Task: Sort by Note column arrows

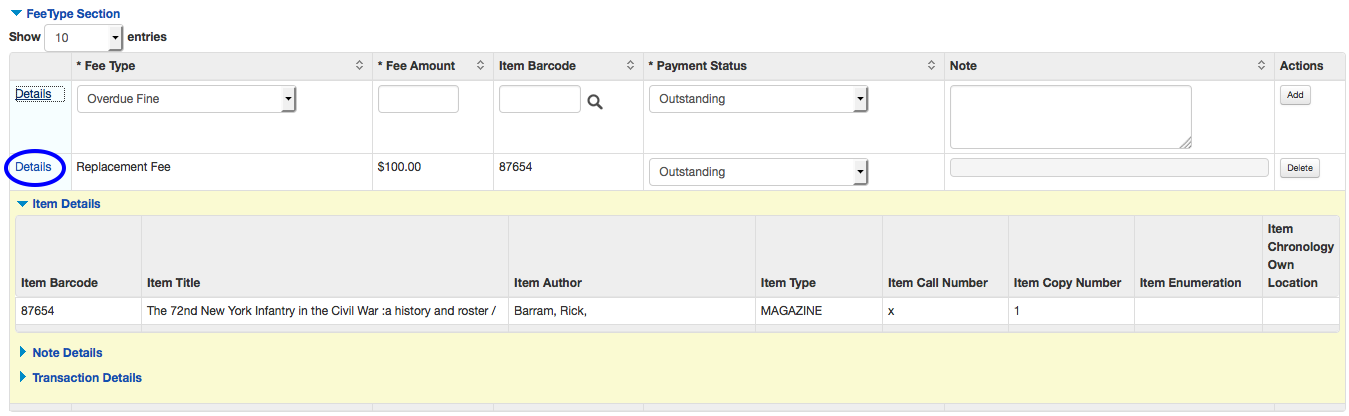Action: point(1262,66)
